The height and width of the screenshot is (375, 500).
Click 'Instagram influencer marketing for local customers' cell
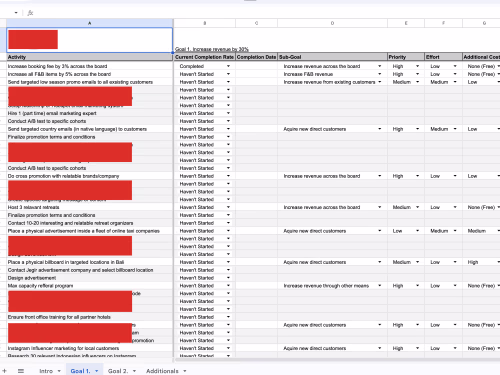click(x=89, y=348)
